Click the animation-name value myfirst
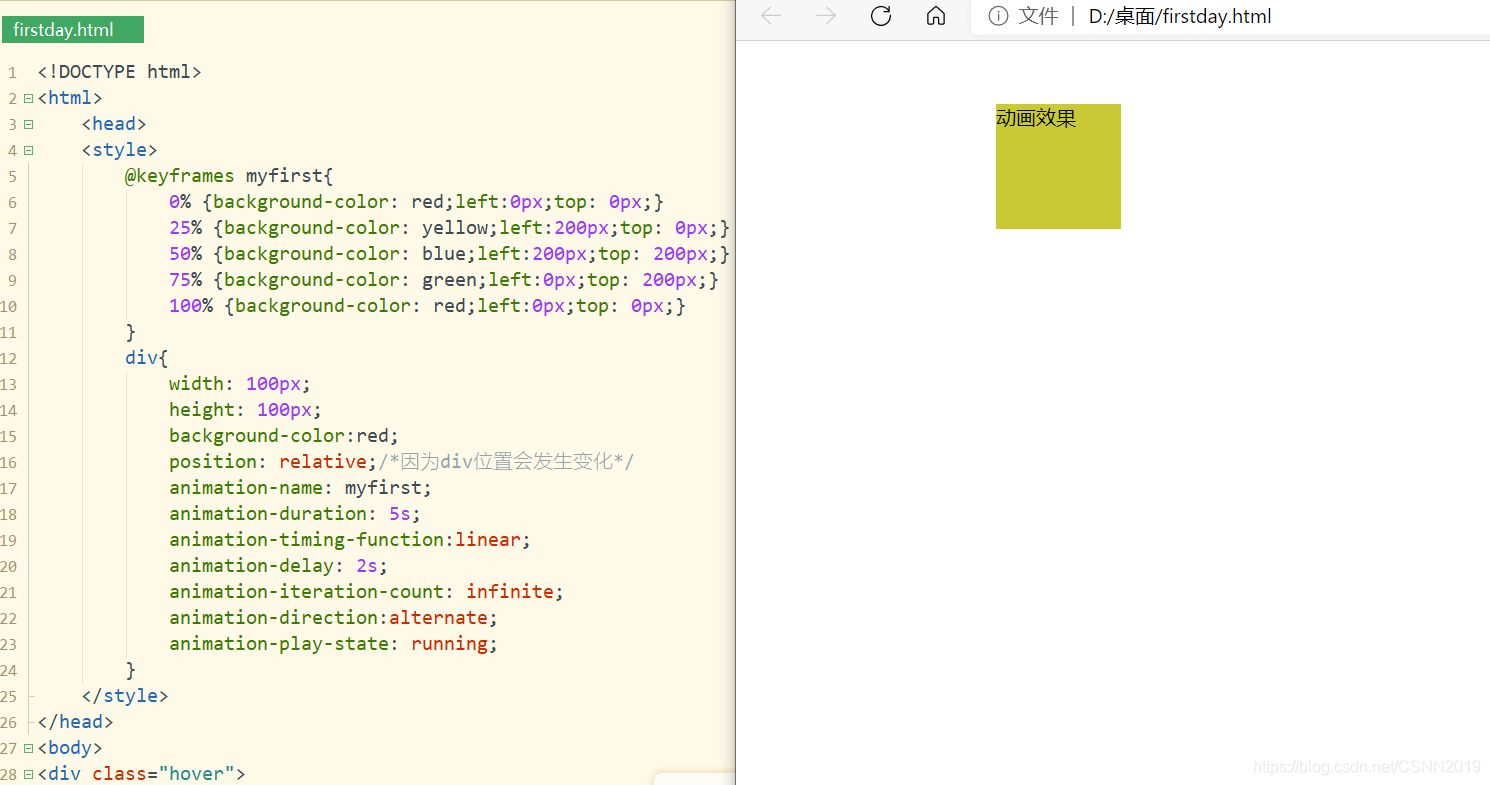 [383, 488]
